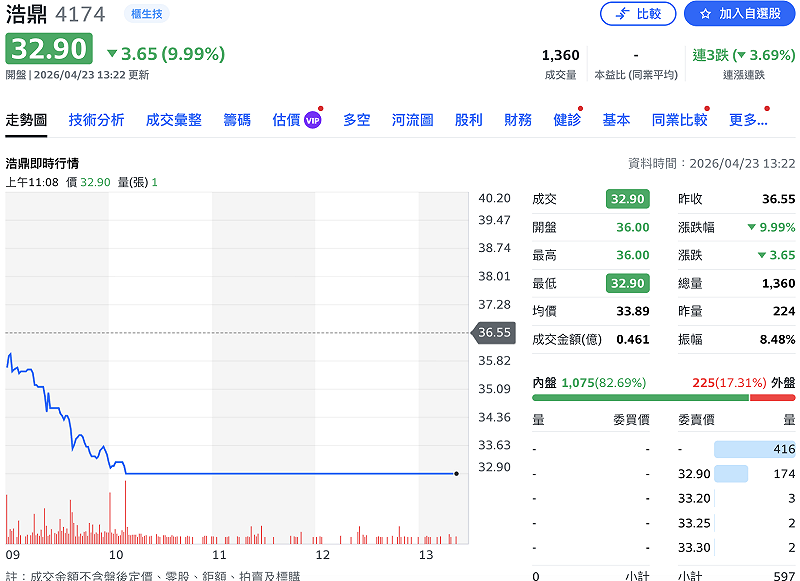Viewport: 800px width, 581px height.
Task: Switch to 股利 tab
Action: pos(468,120)
